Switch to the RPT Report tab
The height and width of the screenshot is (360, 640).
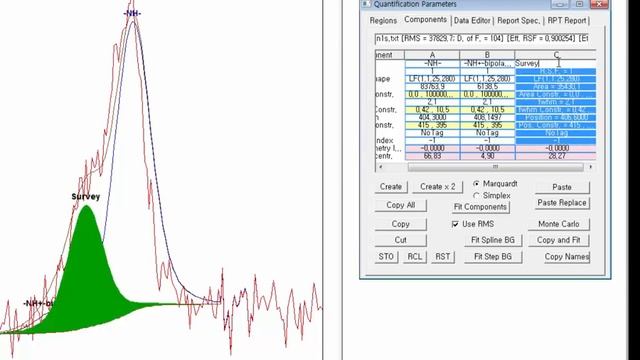point(567,20)
